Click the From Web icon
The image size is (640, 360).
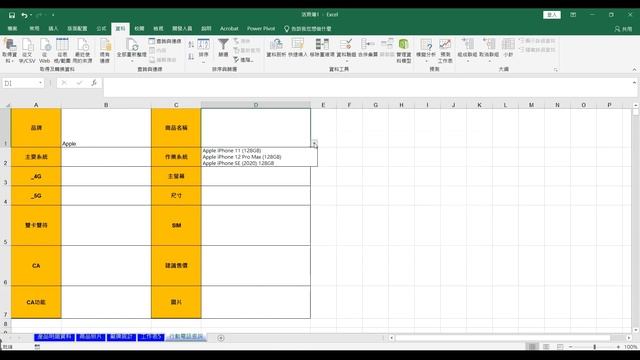44,51
